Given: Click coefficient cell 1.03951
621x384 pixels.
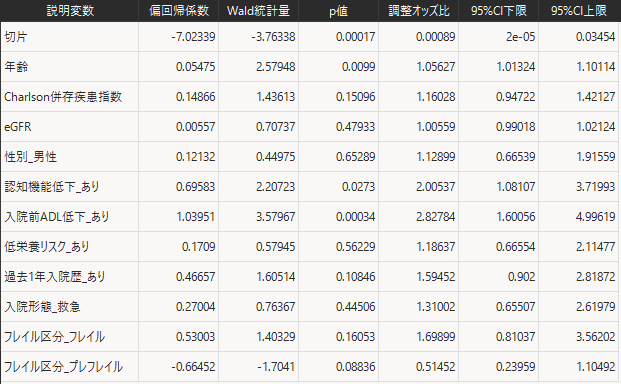Looking at the screenshot, I should pos(179,217).
